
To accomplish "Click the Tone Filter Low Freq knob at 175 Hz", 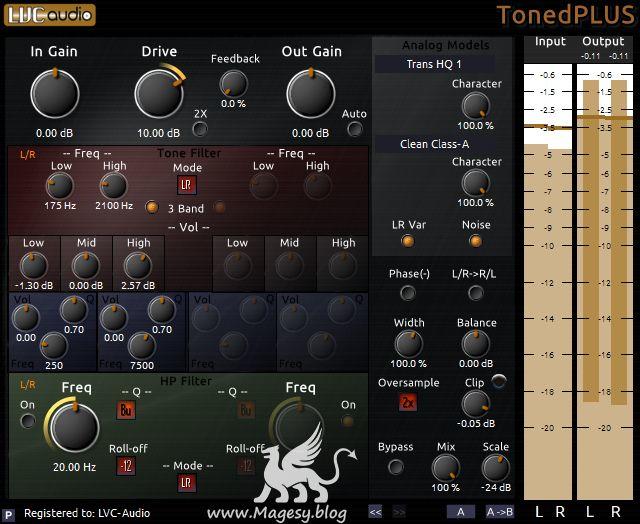I will (60, 186).
